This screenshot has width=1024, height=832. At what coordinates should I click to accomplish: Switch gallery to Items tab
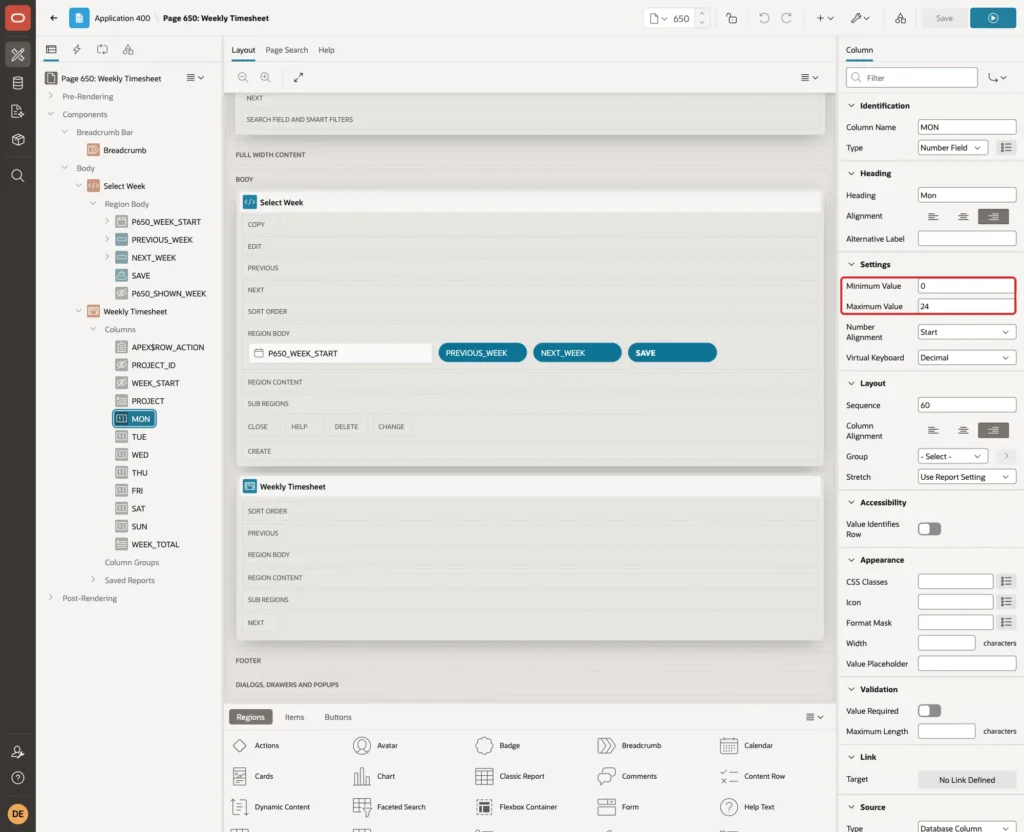click(x=294, y=717)
